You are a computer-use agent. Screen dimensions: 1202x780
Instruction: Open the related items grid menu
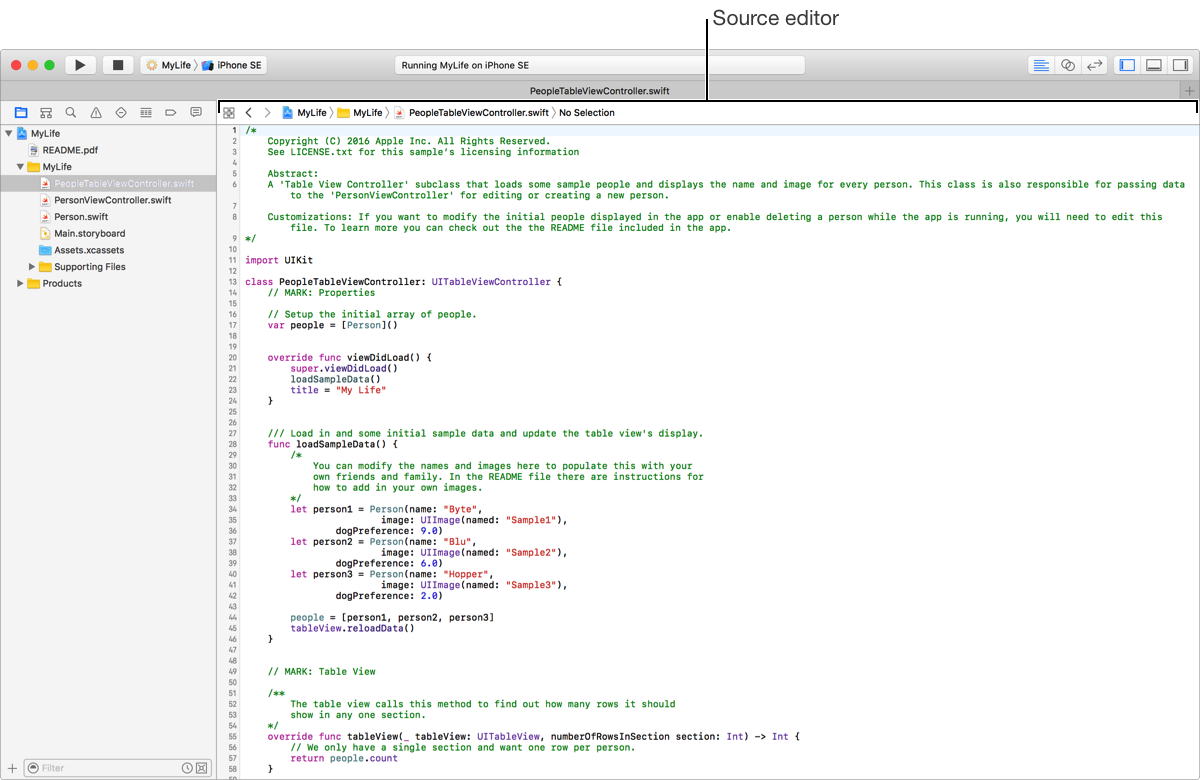point(229,113)
